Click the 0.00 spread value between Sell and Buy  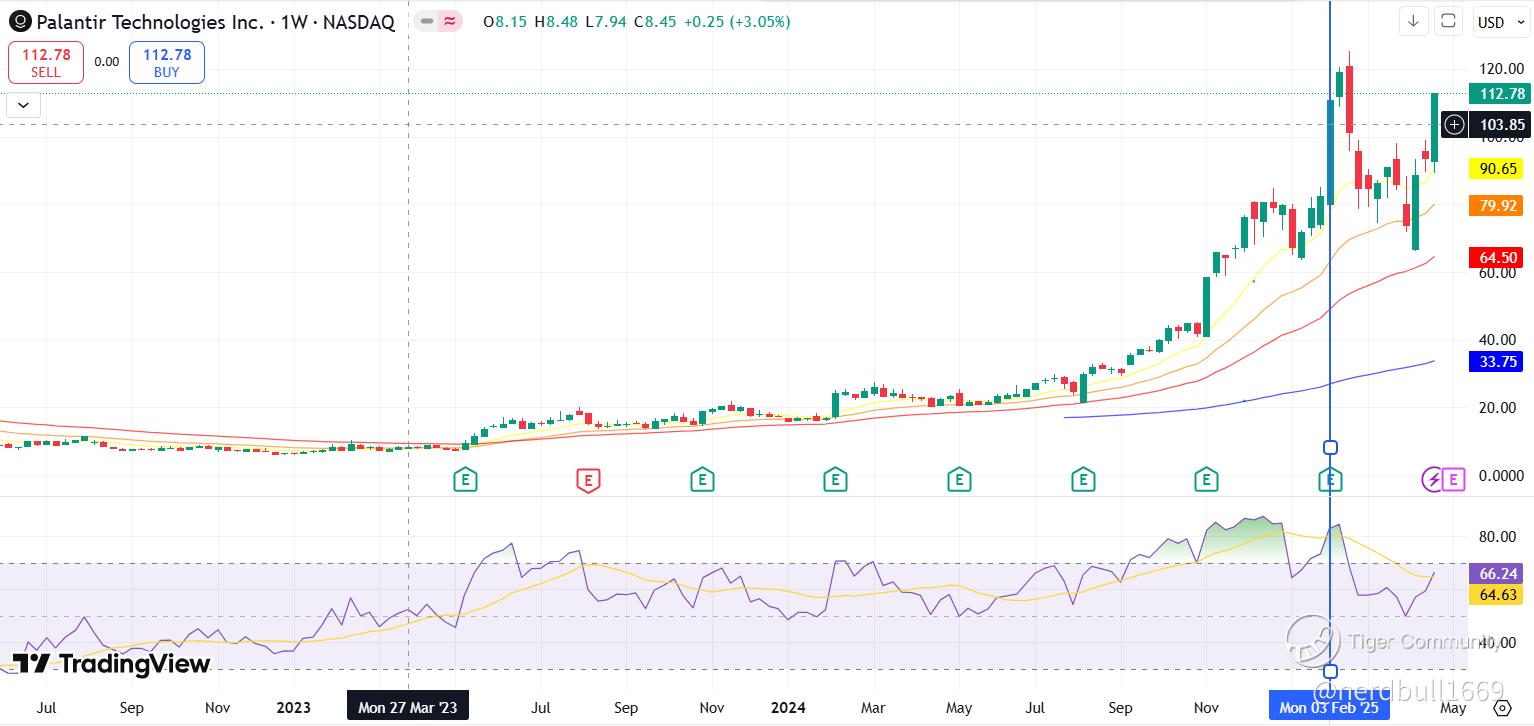coord(107,62)
